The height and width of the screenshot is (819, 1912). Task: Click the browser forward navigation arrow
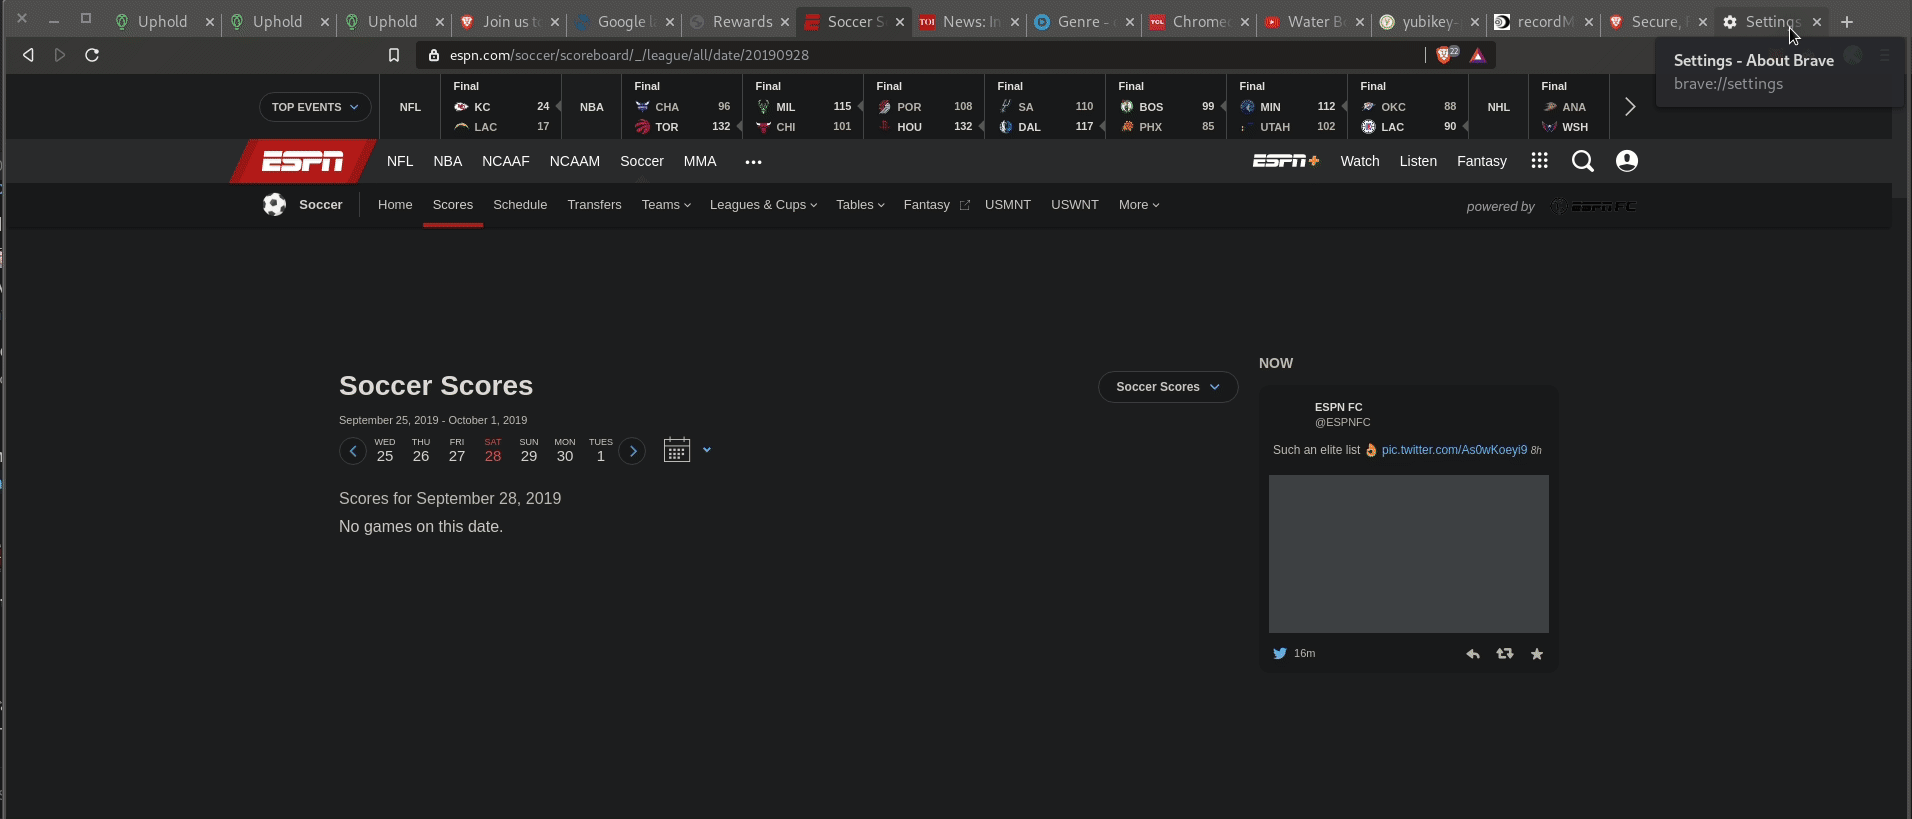point(60,55)
